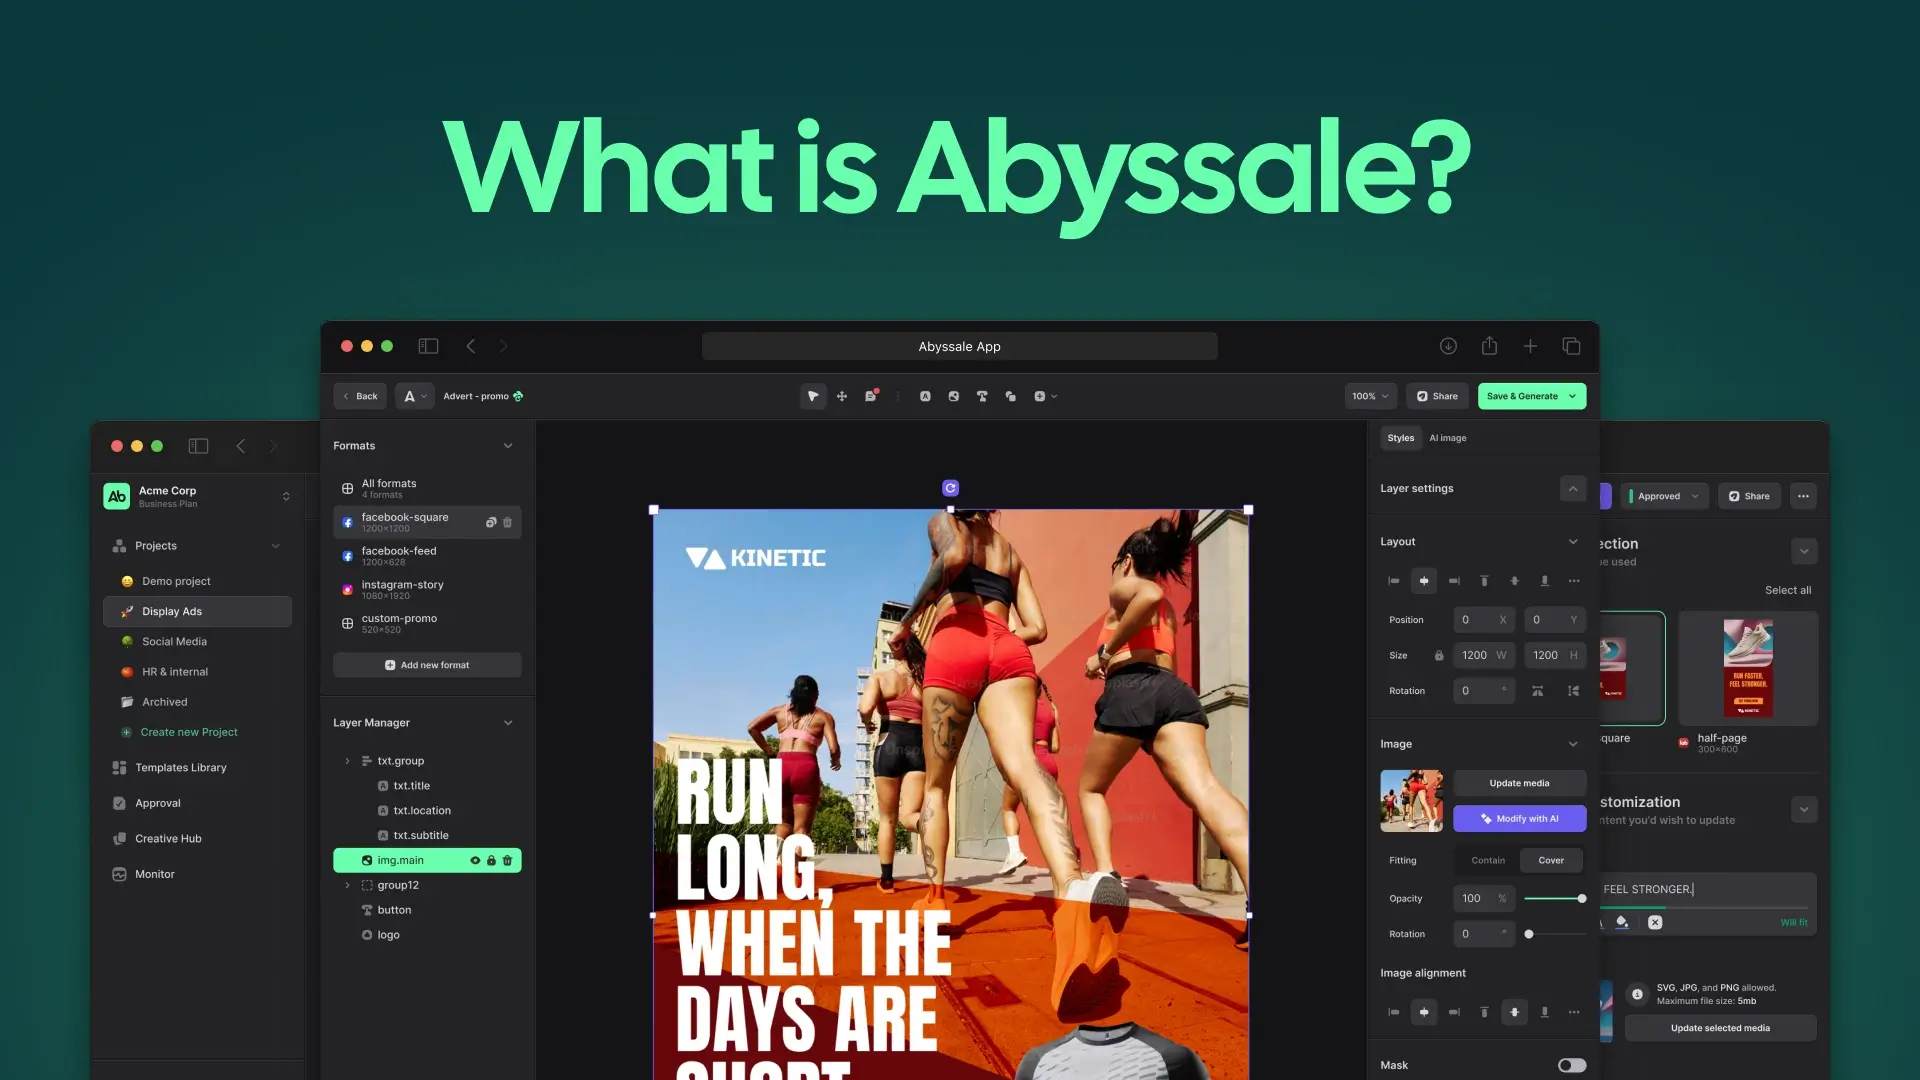1920x1080 pixels.
Task: Enable the Mask toggle switch
Action: pyautogui.click(x=1571, y=1065)
